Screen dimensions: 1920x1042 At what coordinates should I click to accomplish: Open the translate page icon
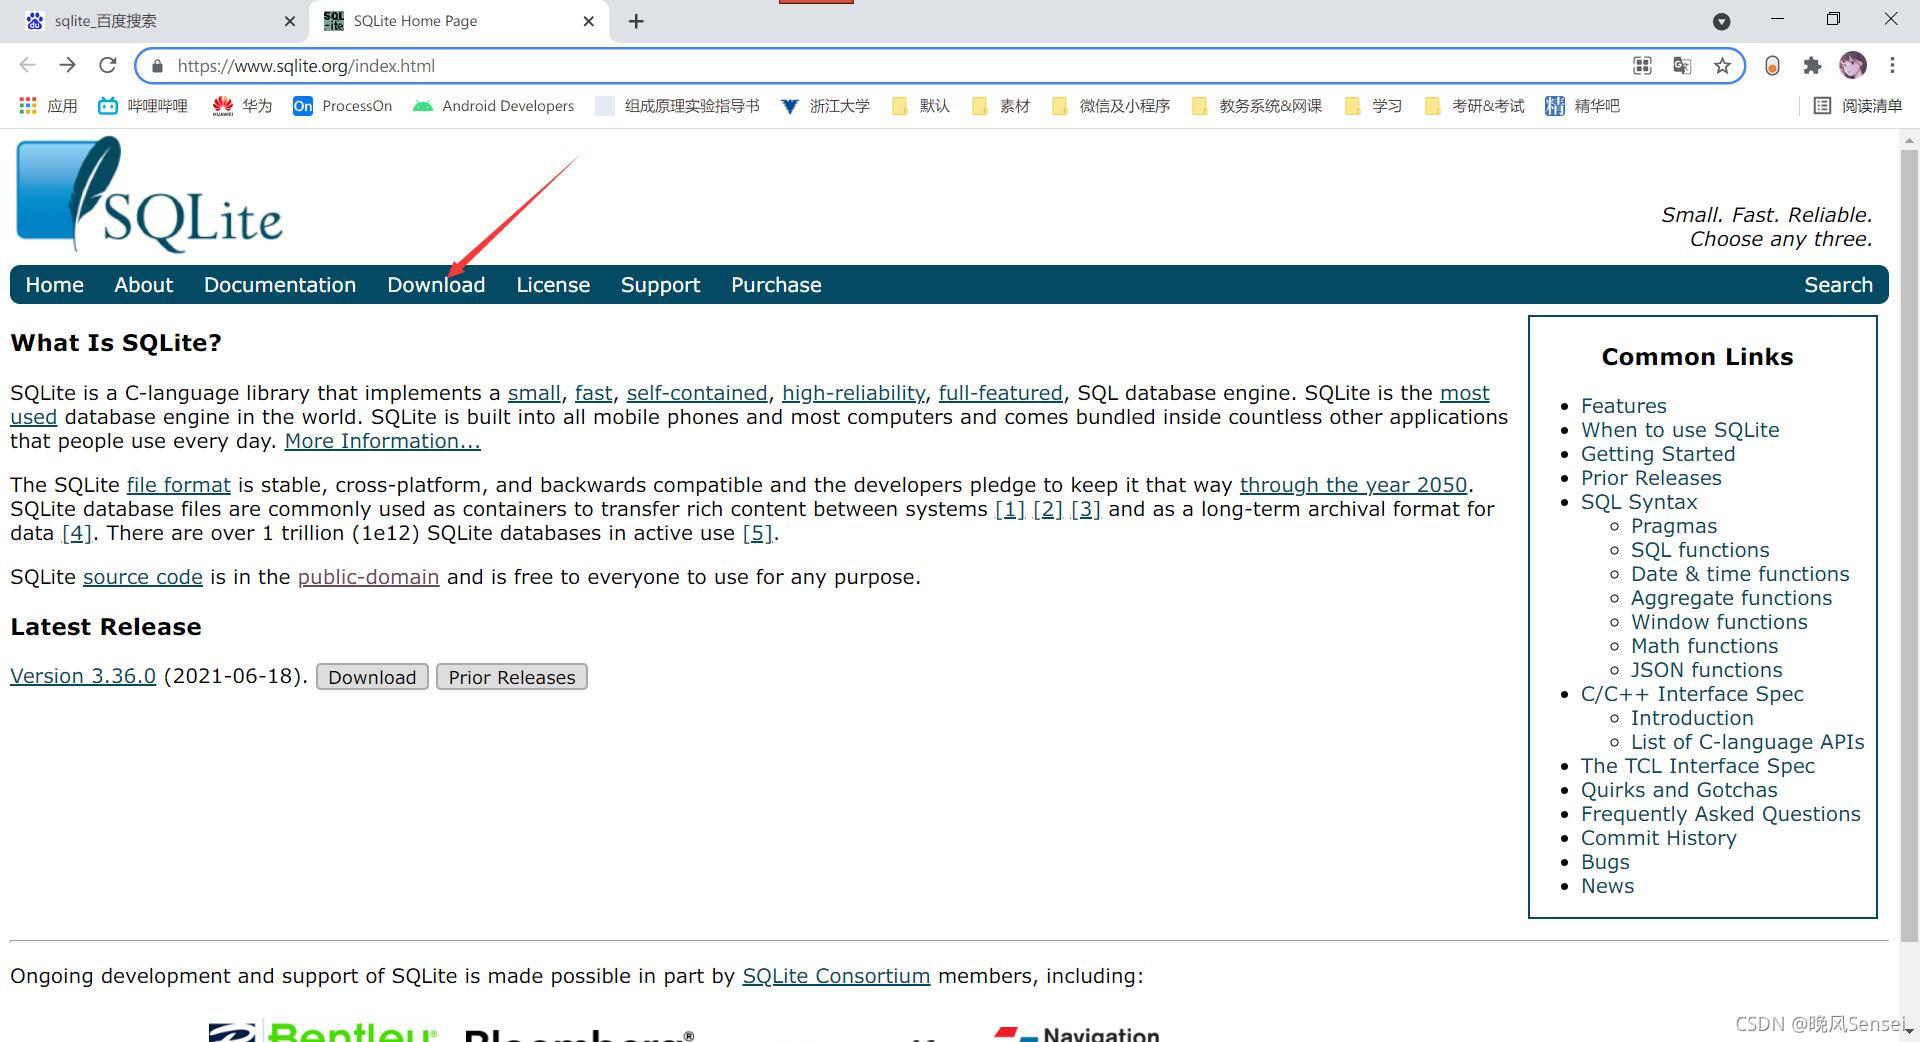1682,66
